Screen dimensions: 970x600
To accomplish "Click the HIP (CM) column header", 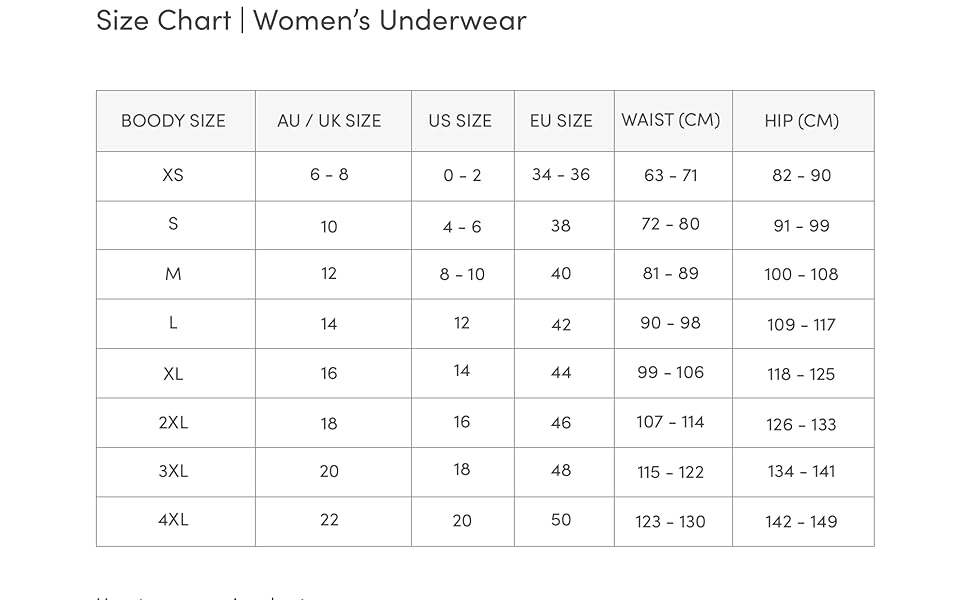I will click(801, 121).
